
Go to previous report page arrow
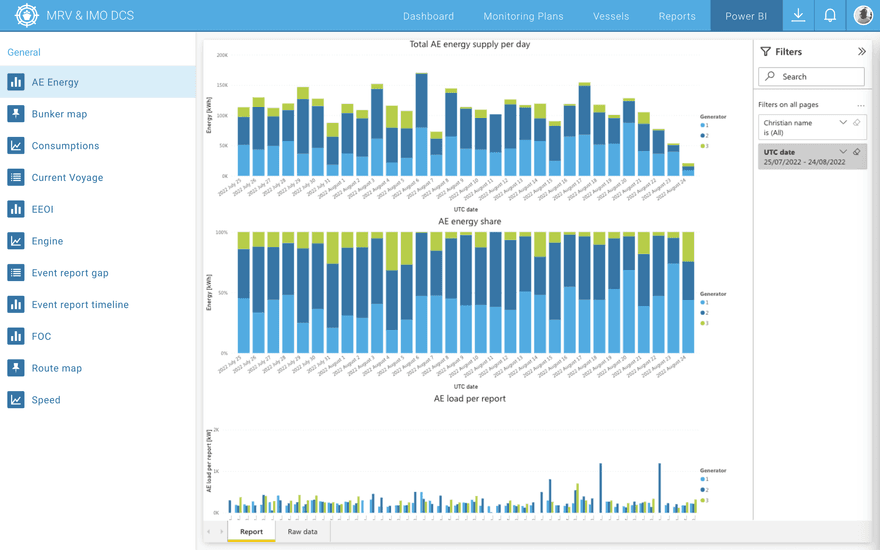point(209,531)
